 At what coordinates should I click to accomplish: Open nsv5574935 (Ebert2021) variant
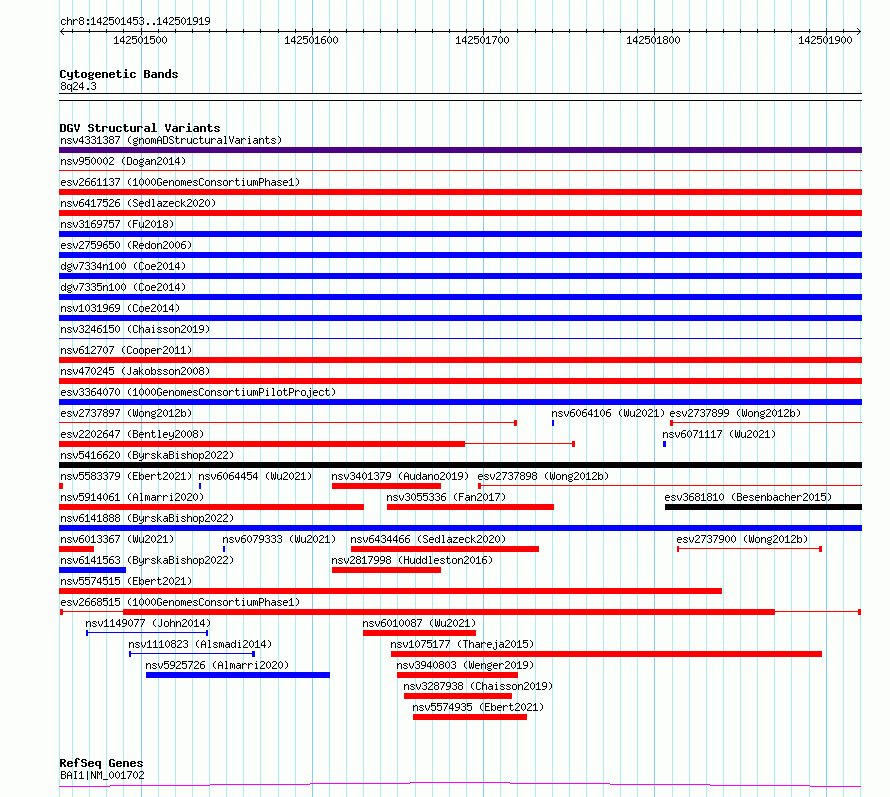pos(478,707)
